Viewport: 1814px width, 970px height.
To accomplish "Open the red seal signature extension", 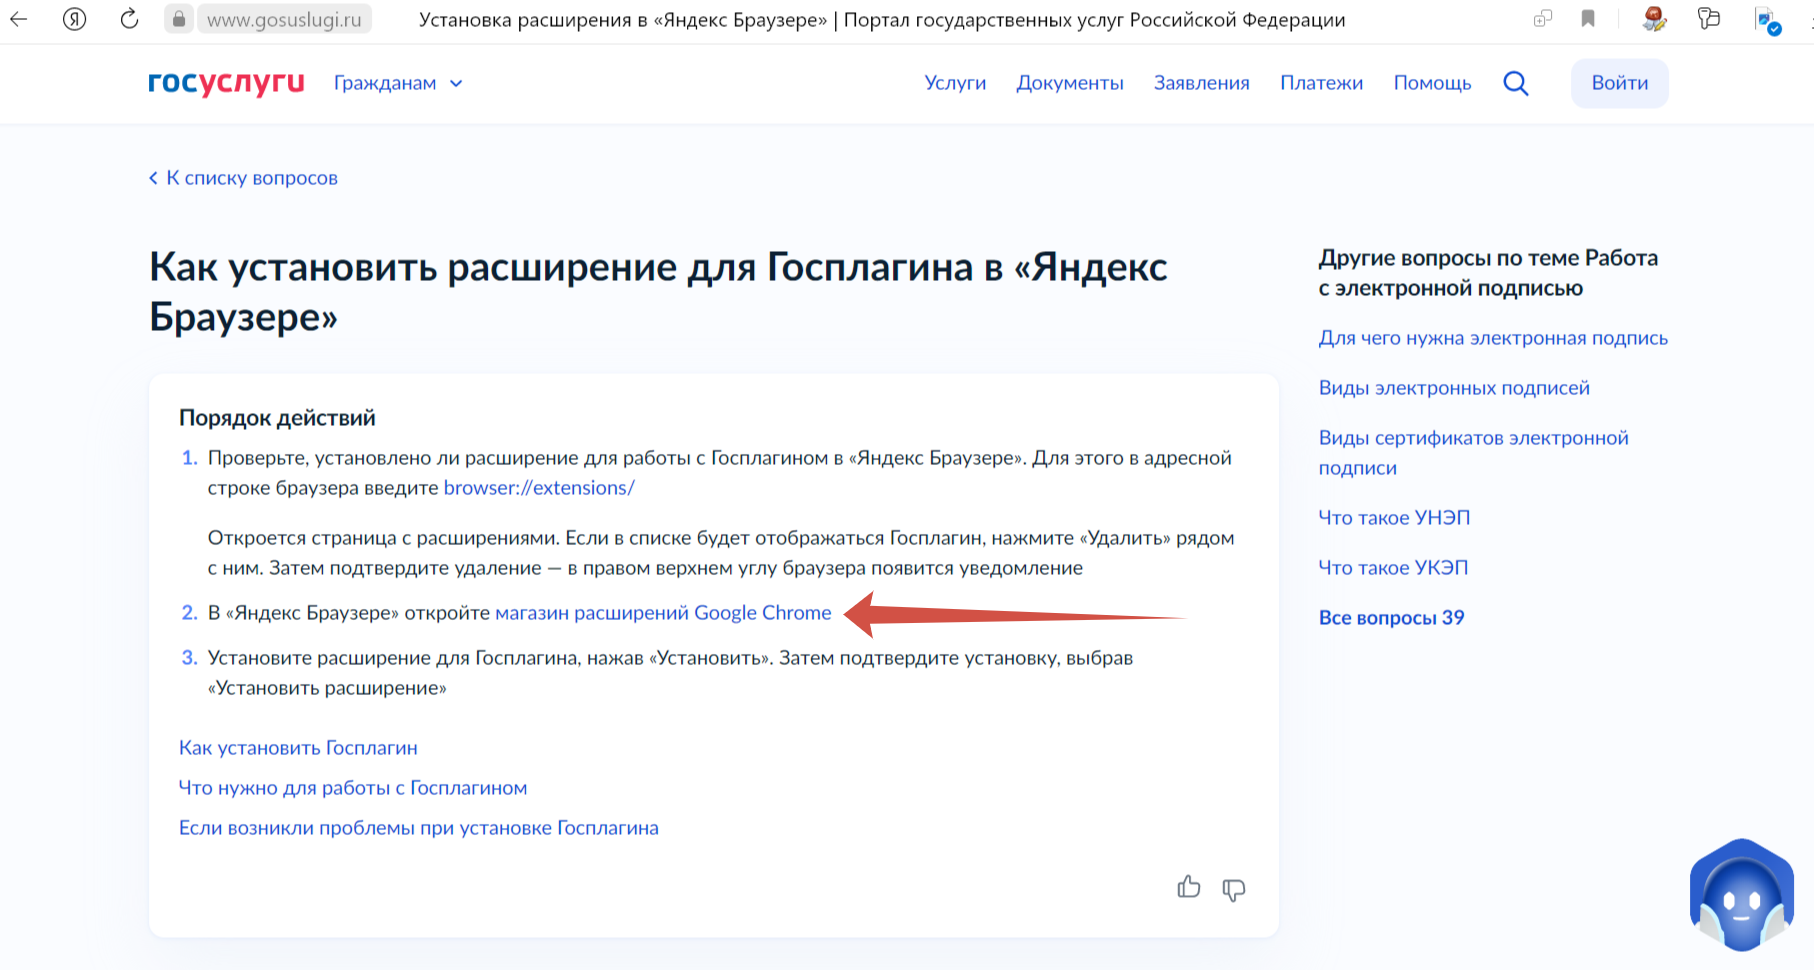I will [1654, 19].
